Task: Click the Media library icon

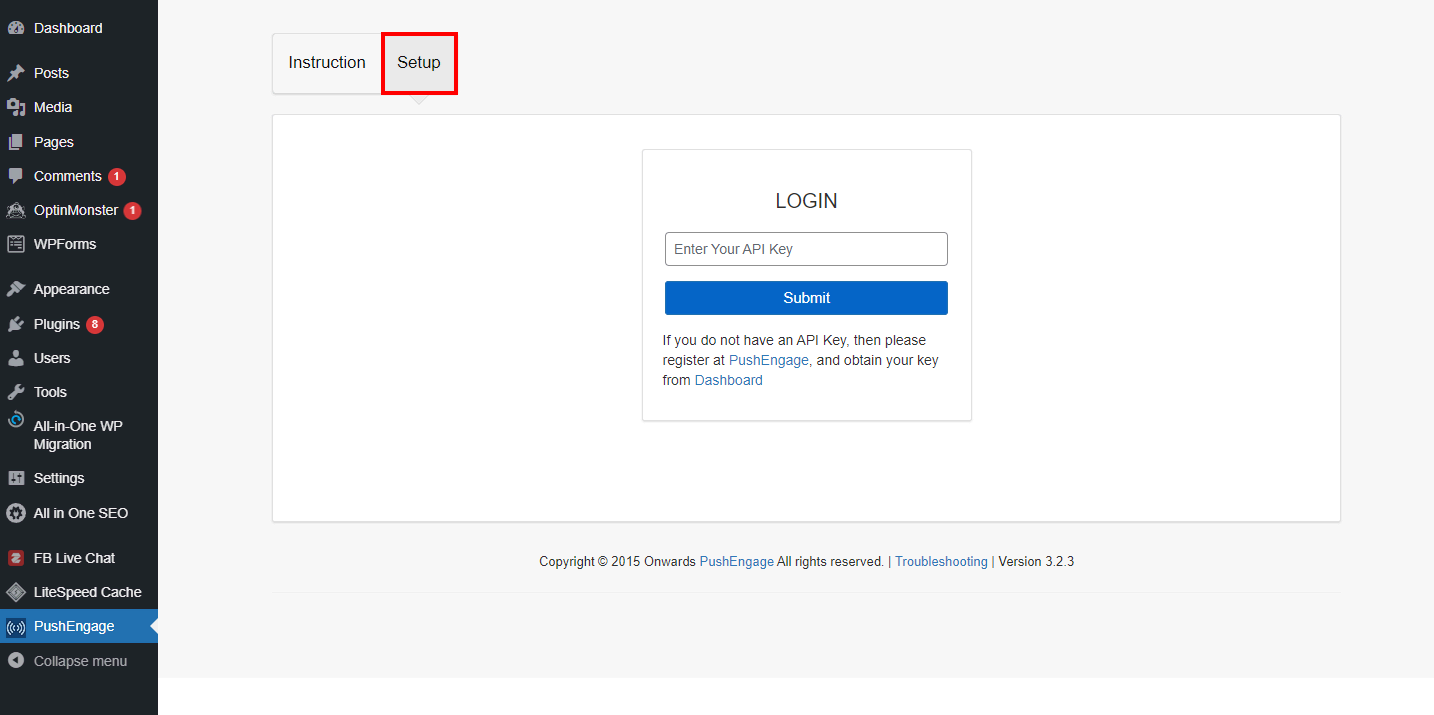Action: (16, 107)
